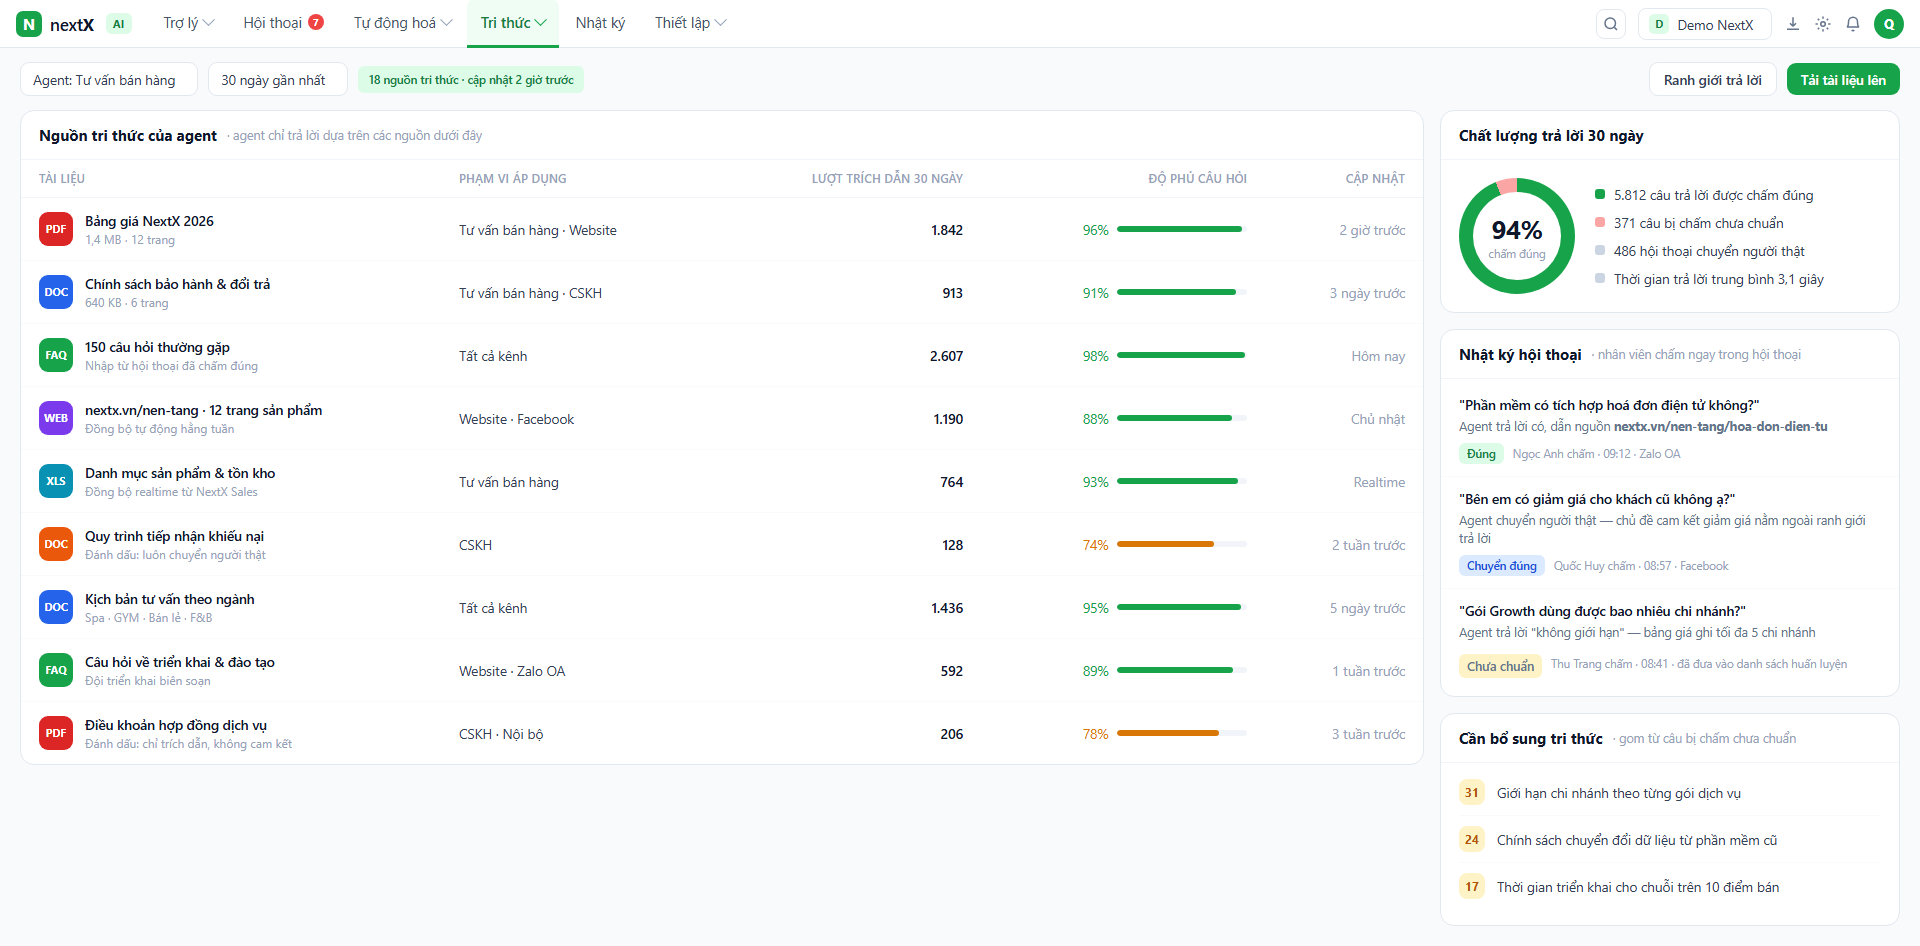Click the WEB icon for nextx.vn/nen-tang

click(56, 418)
